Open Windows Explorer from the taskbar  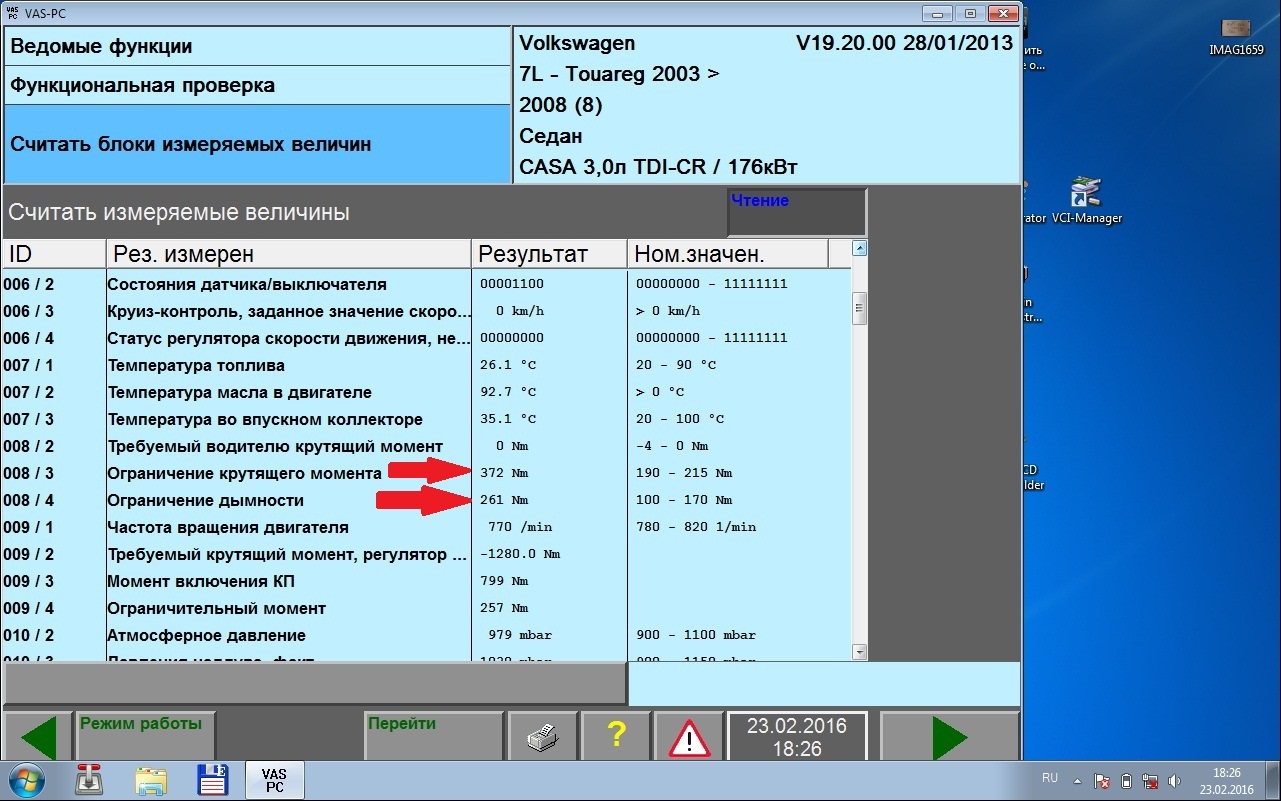point(150,780)
